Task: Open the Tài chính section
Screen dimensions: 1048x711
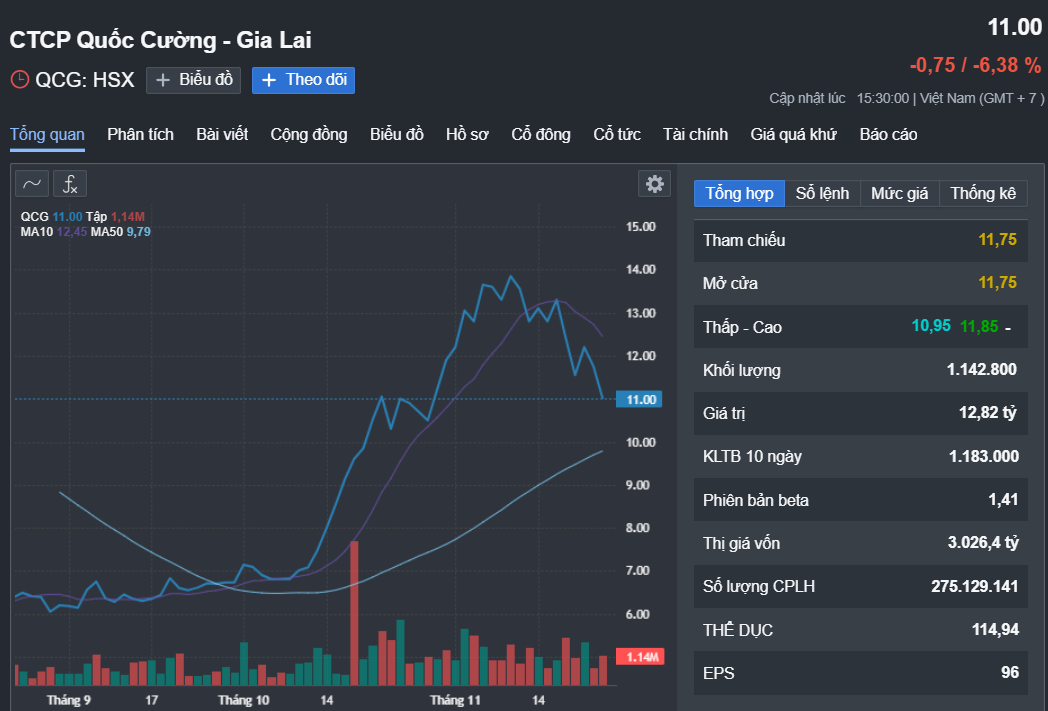Action: (x=695, y=134)
